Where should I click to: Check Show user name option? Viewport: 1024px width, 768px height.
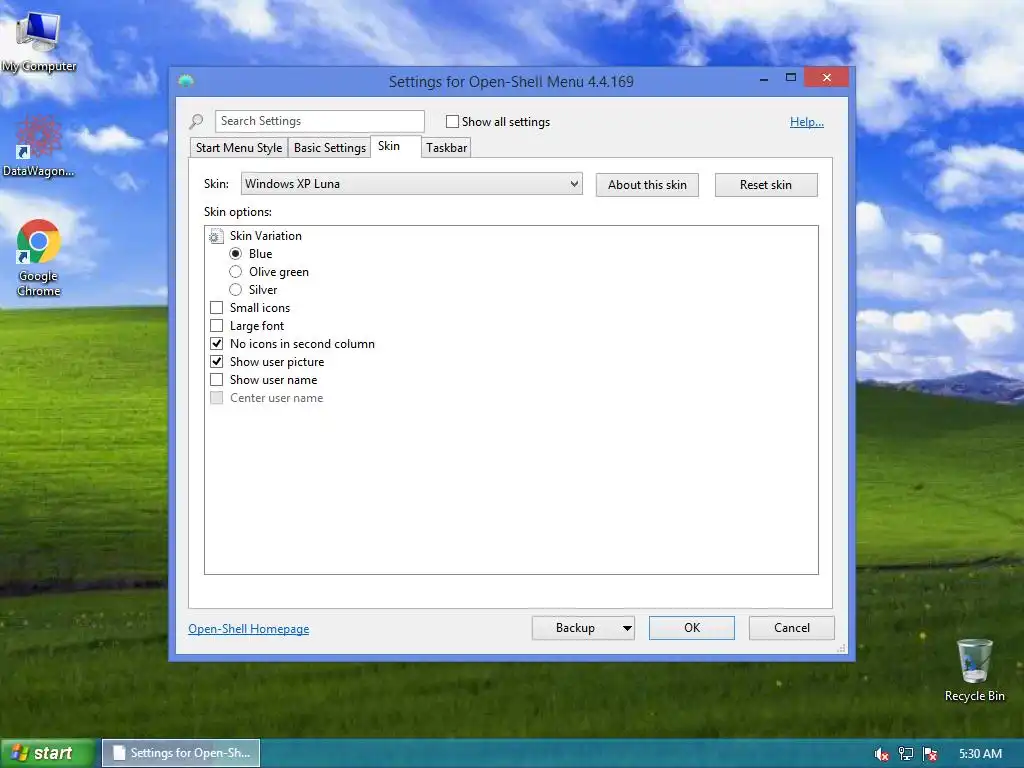tap(216, 379)
